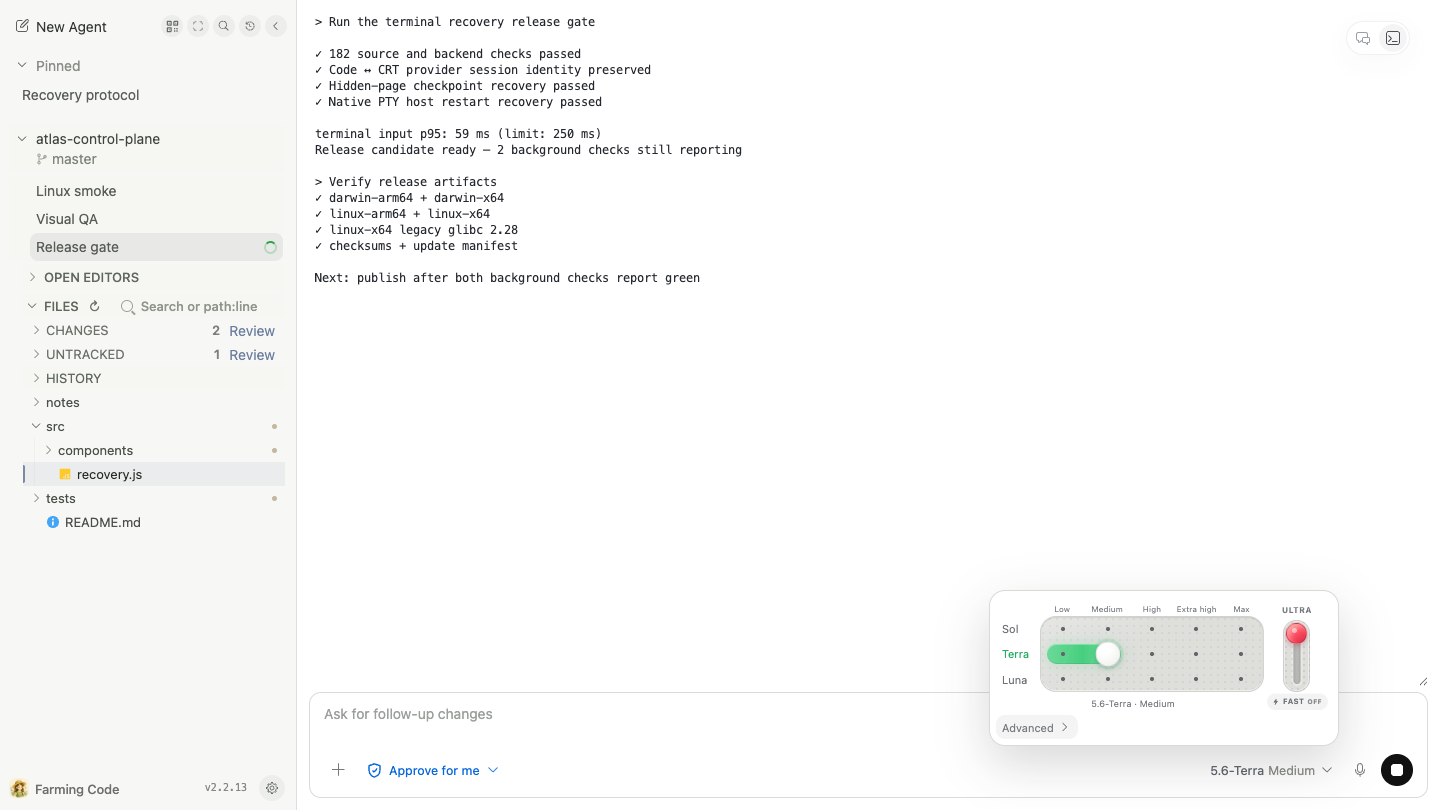This screenshot has width=1440, height=810.
Task: Click Review link next to CHANGES
Action: [252, 331]
